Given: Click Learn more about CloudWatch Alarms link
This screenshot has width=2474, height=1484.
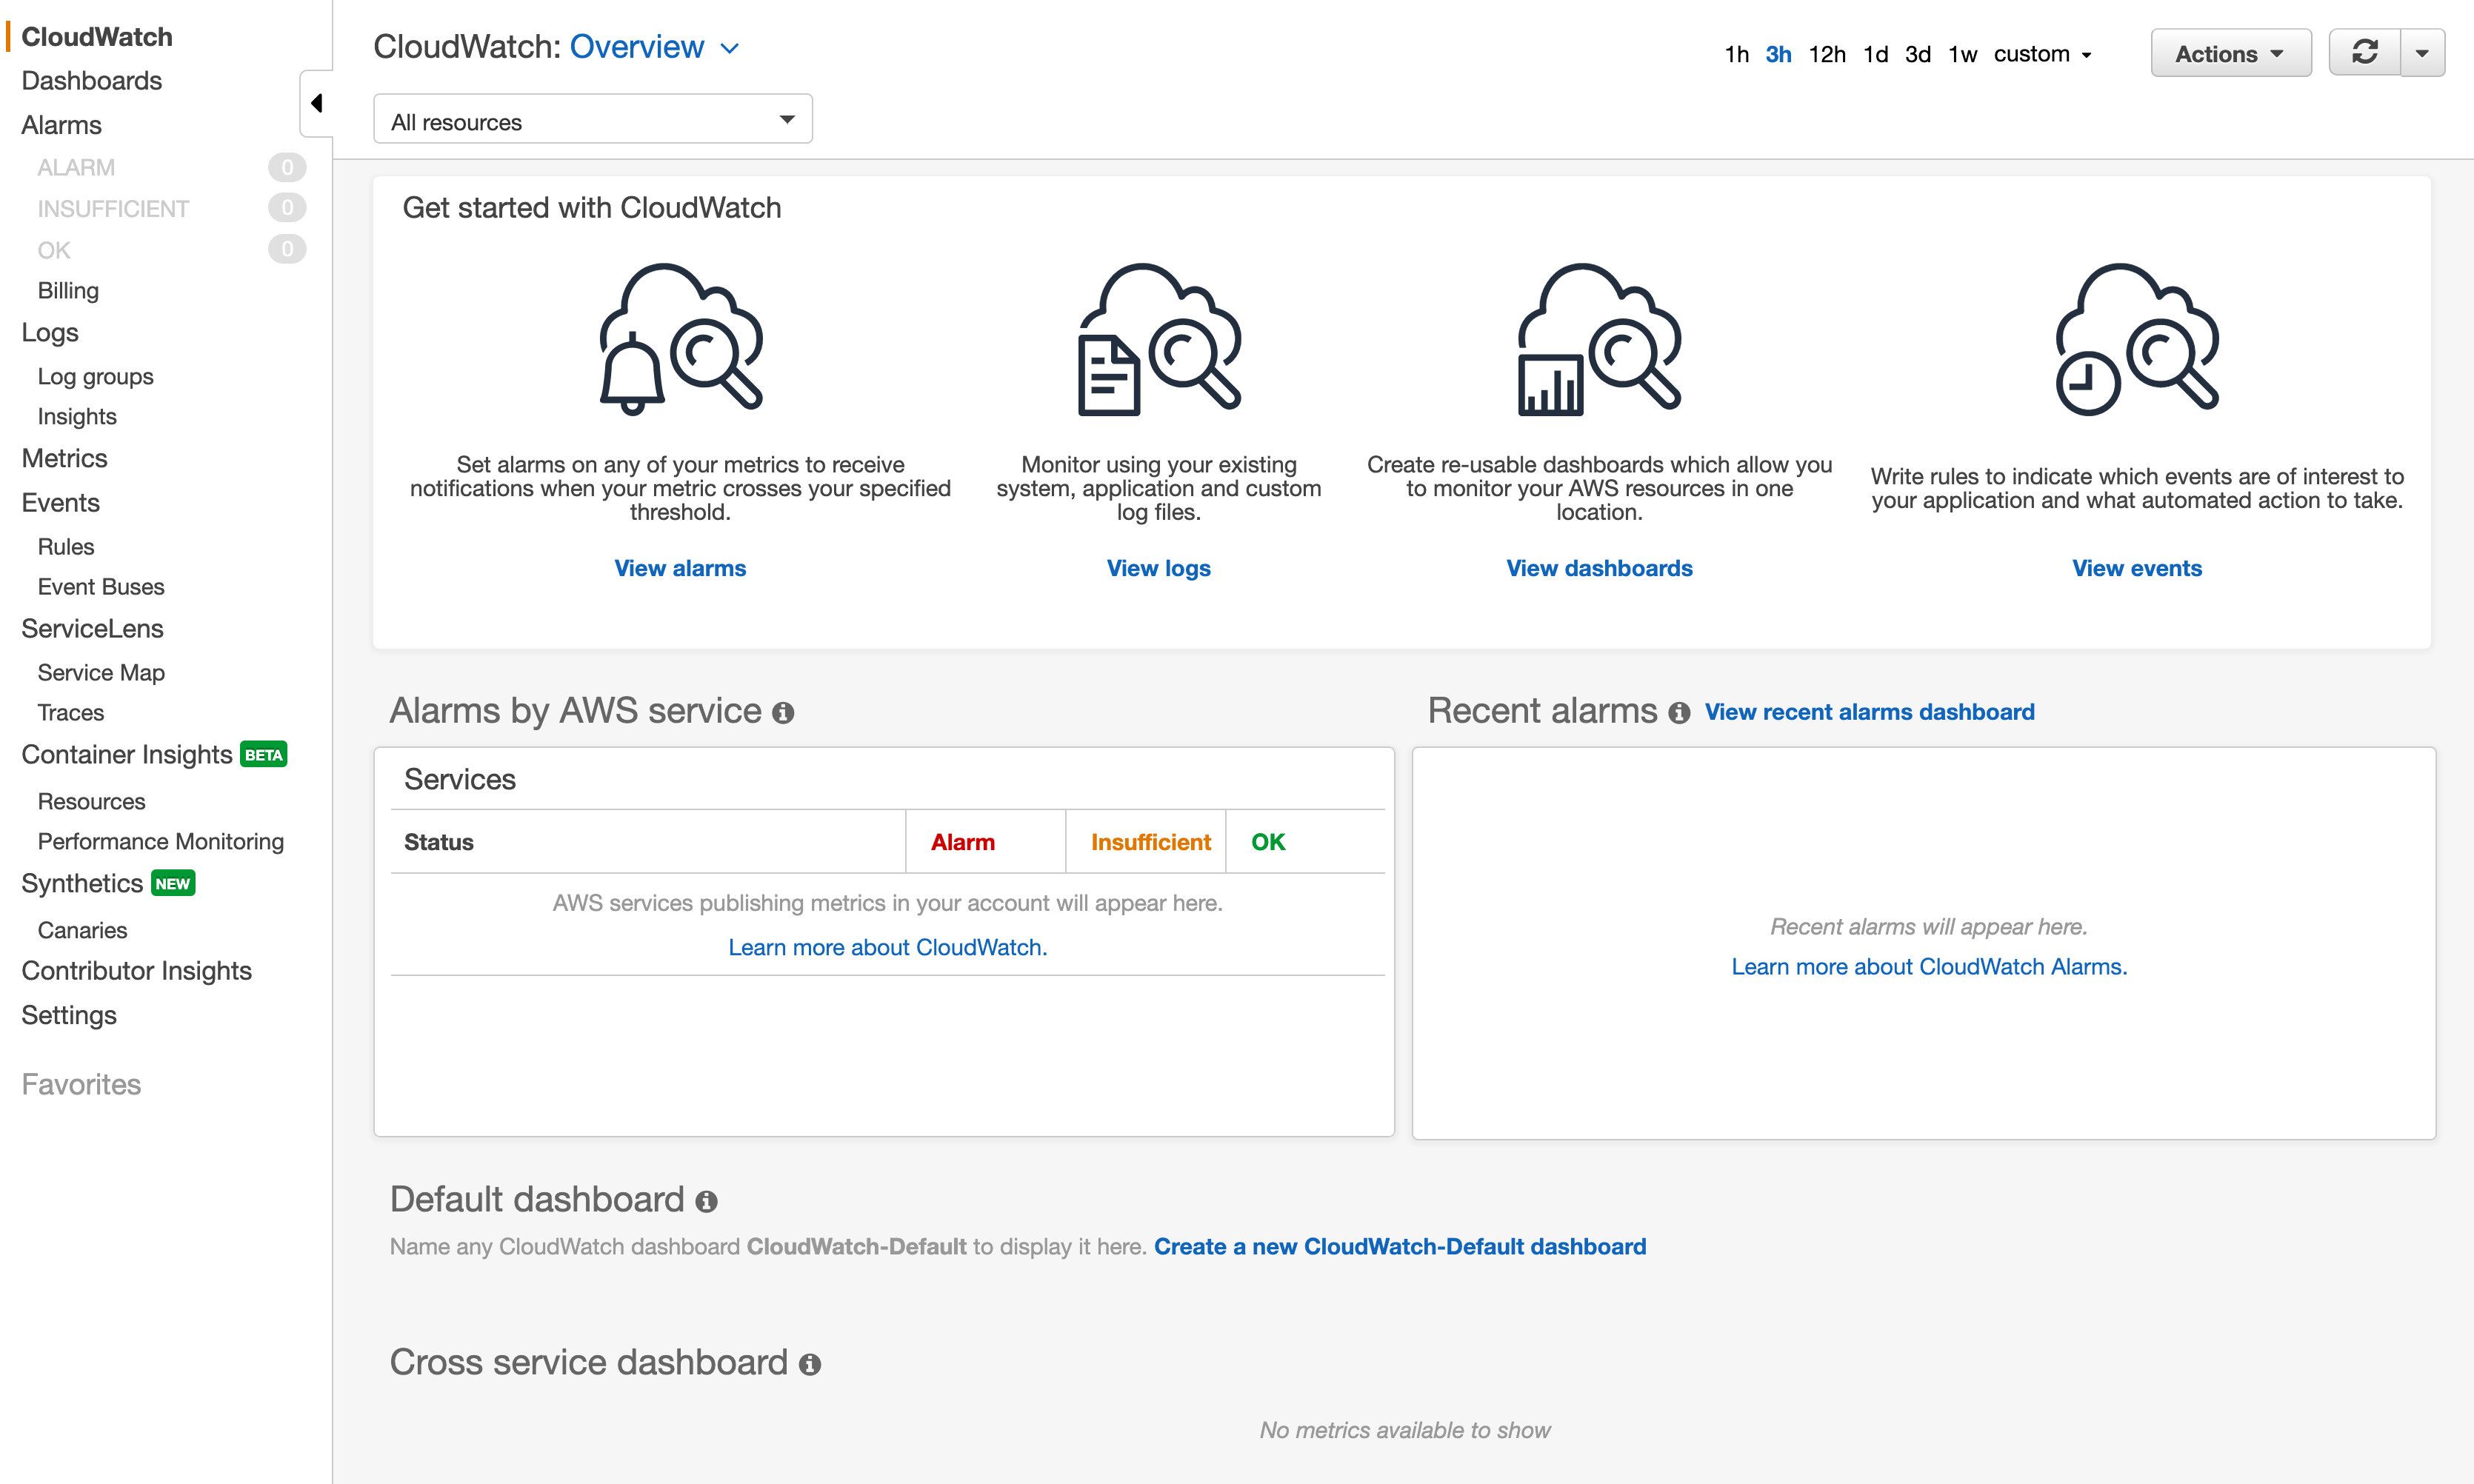Looking at the screenshot, I should (1929, 967).
